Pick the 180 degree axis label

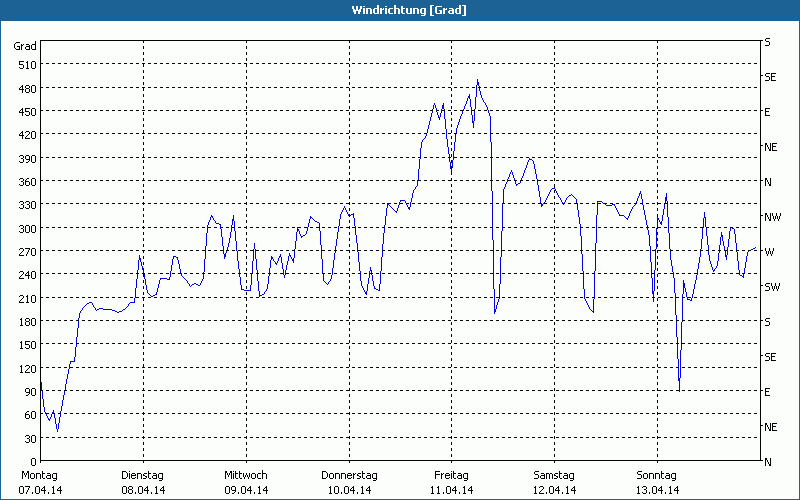coord(28,322)
